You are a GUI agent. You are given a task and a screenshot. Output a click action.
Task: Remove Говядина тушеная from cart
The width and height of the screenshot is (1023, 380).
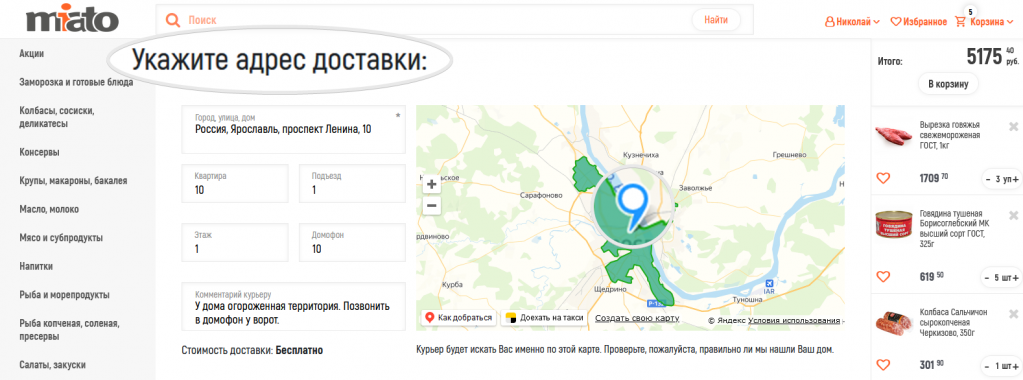pyautogui.click(x=1013, y=215)
